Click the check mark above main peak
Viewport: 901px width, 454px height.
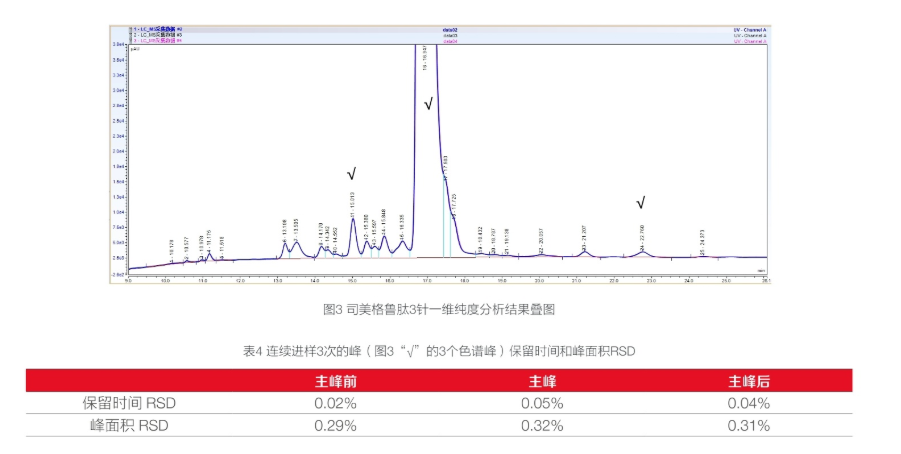[x=429, y=104]
